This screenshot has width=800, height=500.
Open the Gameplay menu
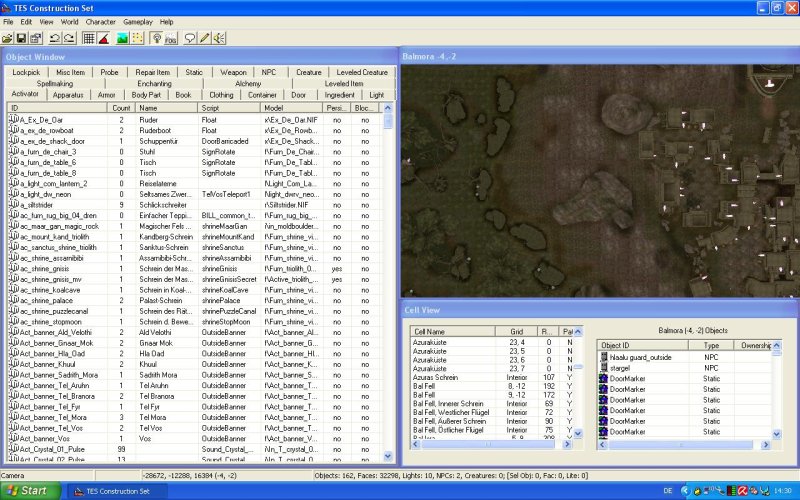(x=137, y=21)
